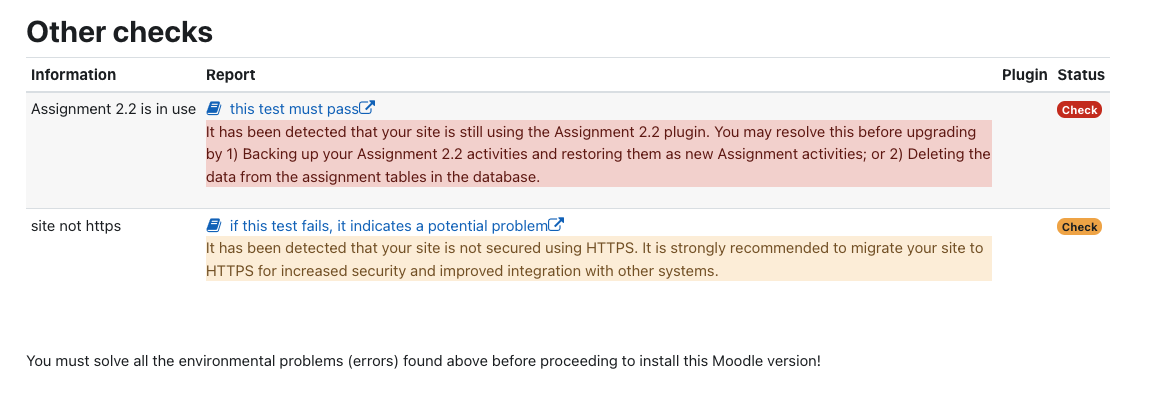Image resolution: width=1152 pixels, height=408 pixels.
Task: Click the Status column header
Action: click(x=1081, y=75)
